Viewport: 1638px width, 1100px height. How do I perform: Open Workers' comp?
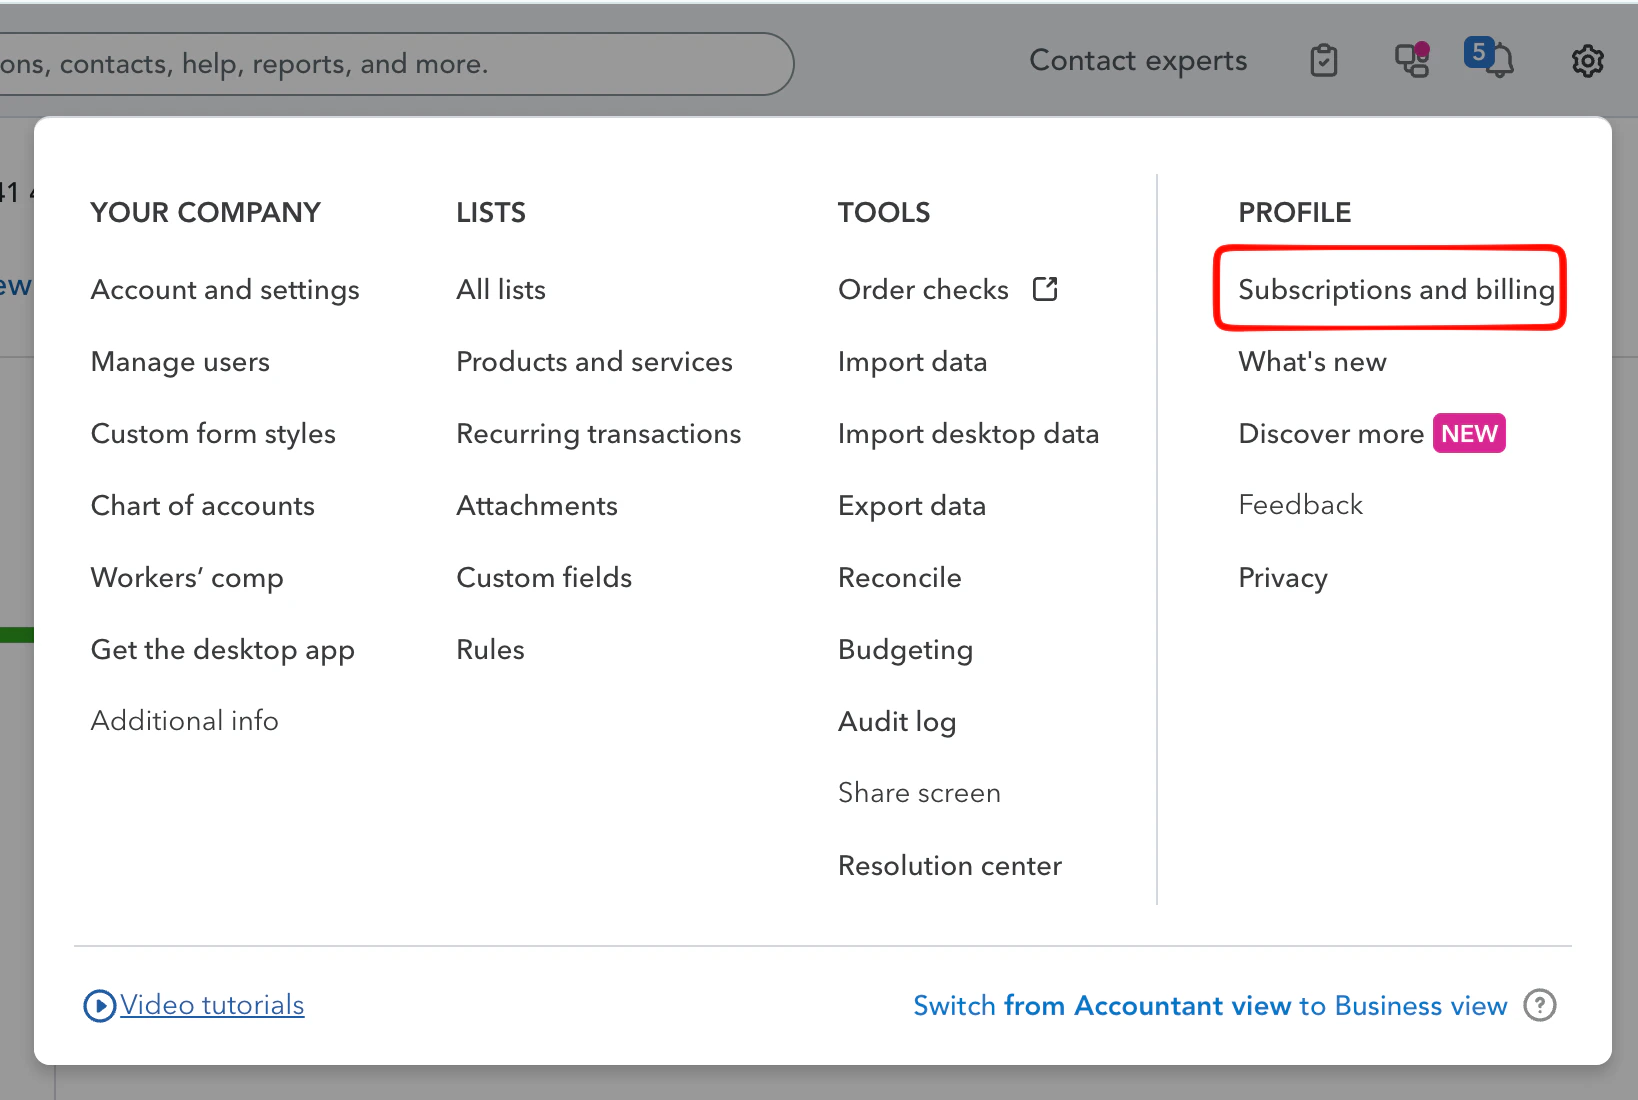(x=187, y=578)
